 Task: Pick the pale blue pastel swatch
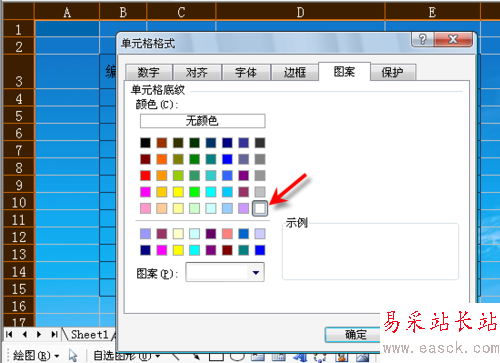tap(227, 209)
